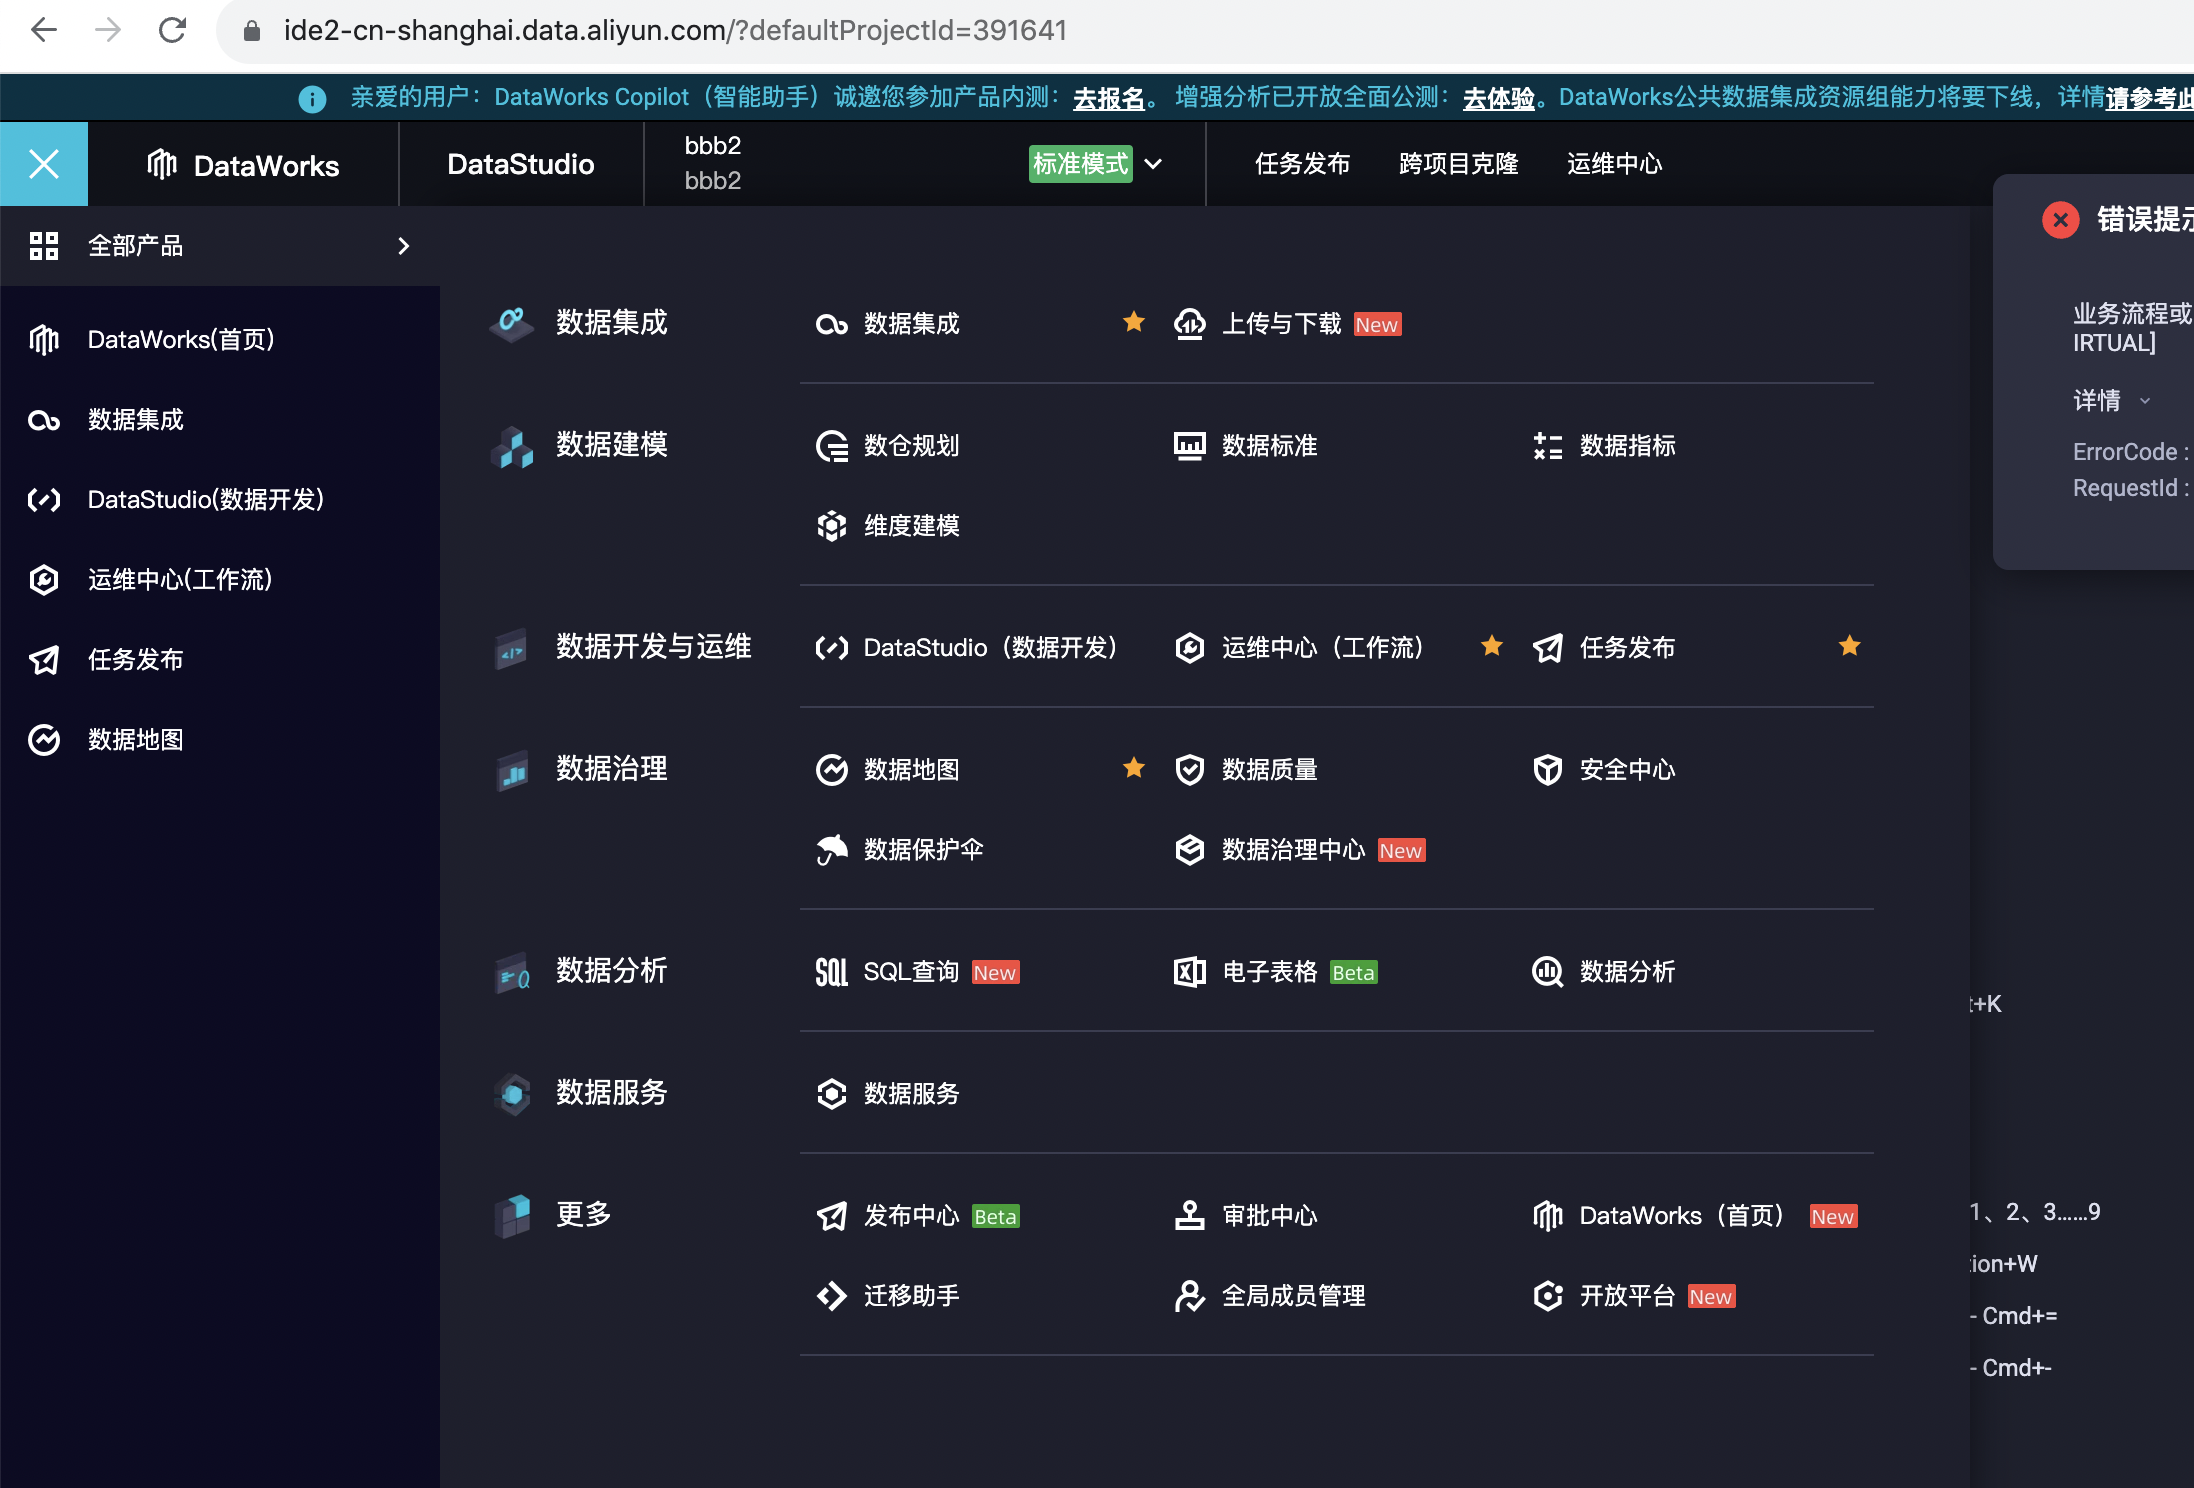Open 数据集成 product icon in grid

[832, 324]
